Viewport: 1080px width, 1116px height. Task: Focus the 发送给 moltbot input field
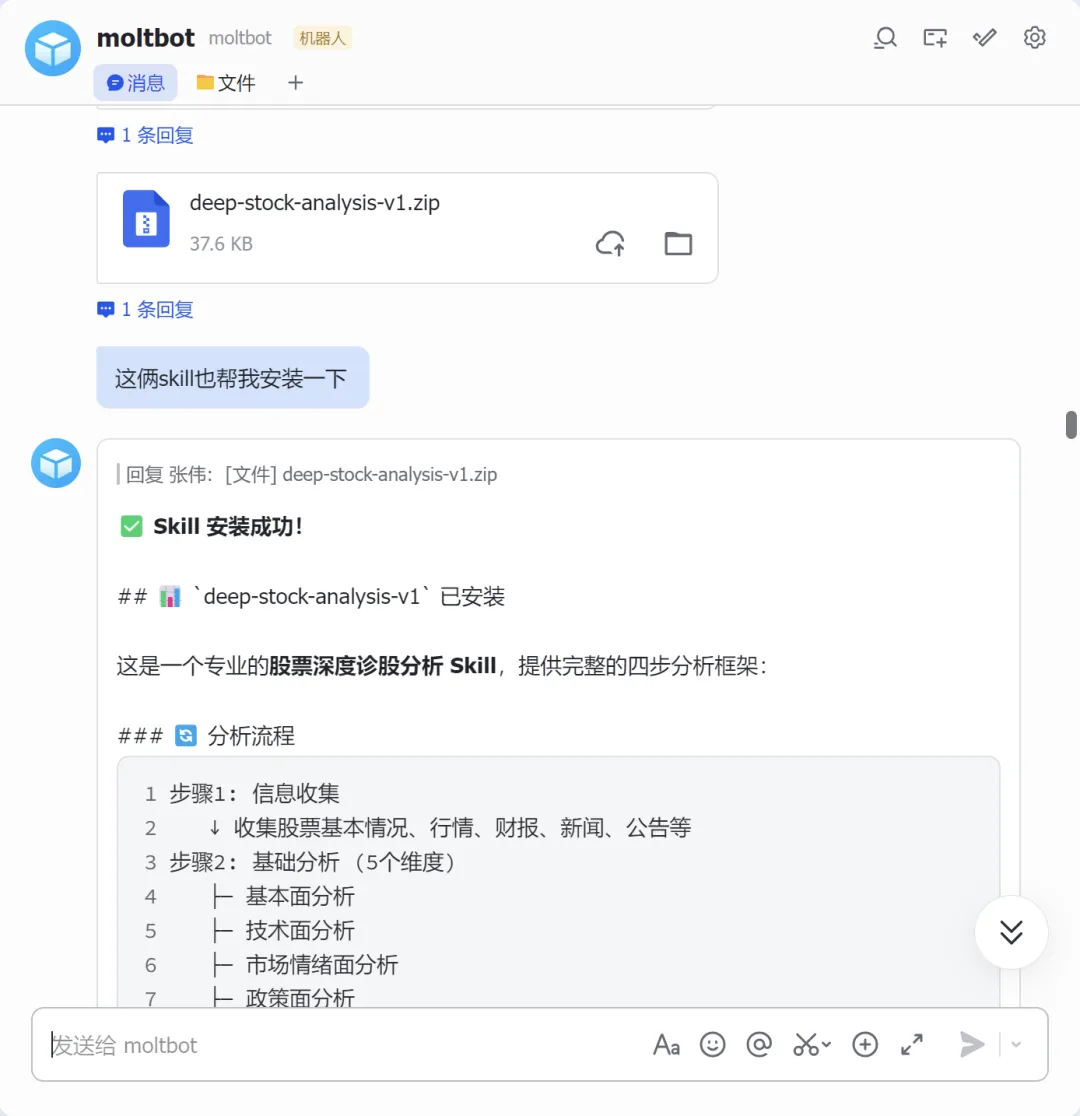tap(342, 1045)
